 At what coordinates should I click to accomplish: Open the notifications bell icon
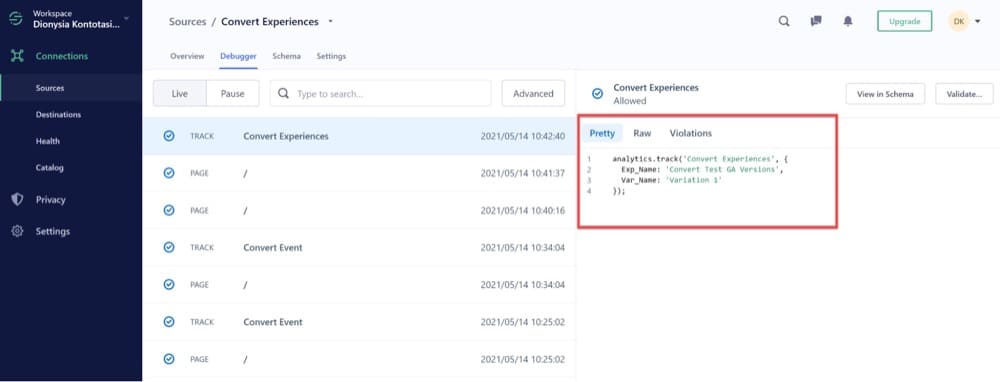click(848, 21)
